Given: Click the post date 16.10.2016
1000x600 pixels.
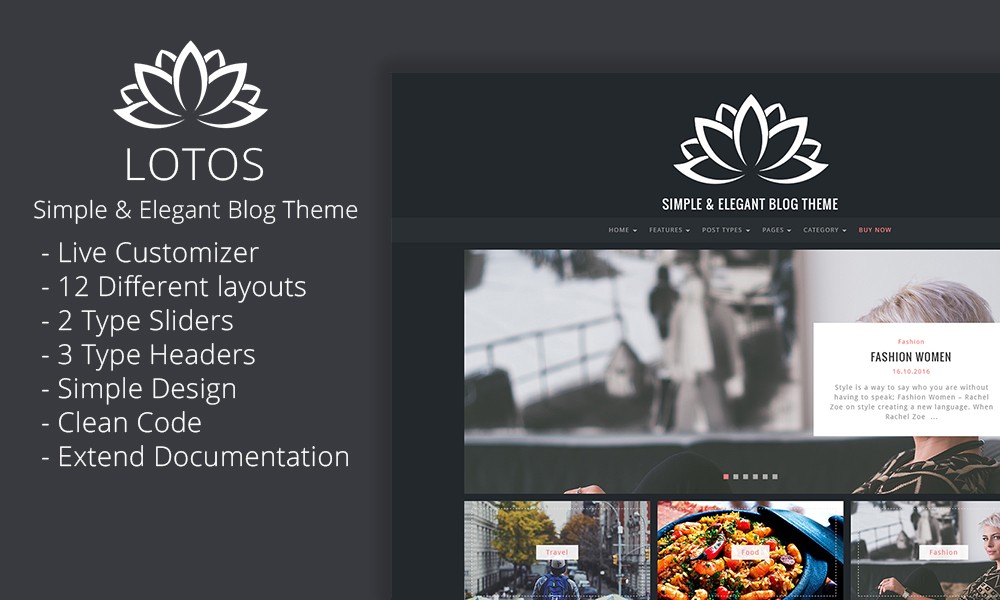Looking at the screenshot, I should tap(910, 372).
